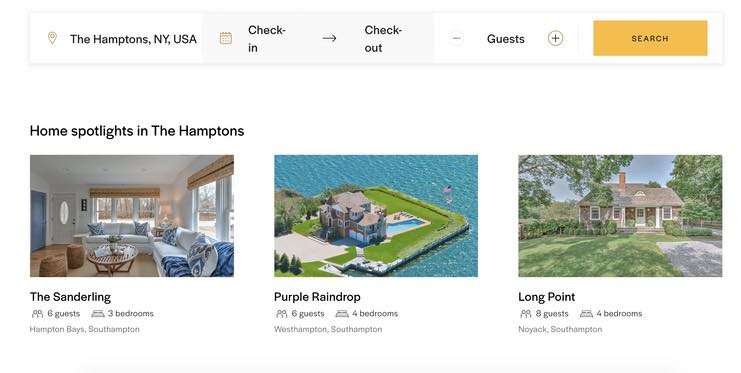This screenshot has height=373, width=741.
Task: Open The Sanderling listing title
Action: 70,297
